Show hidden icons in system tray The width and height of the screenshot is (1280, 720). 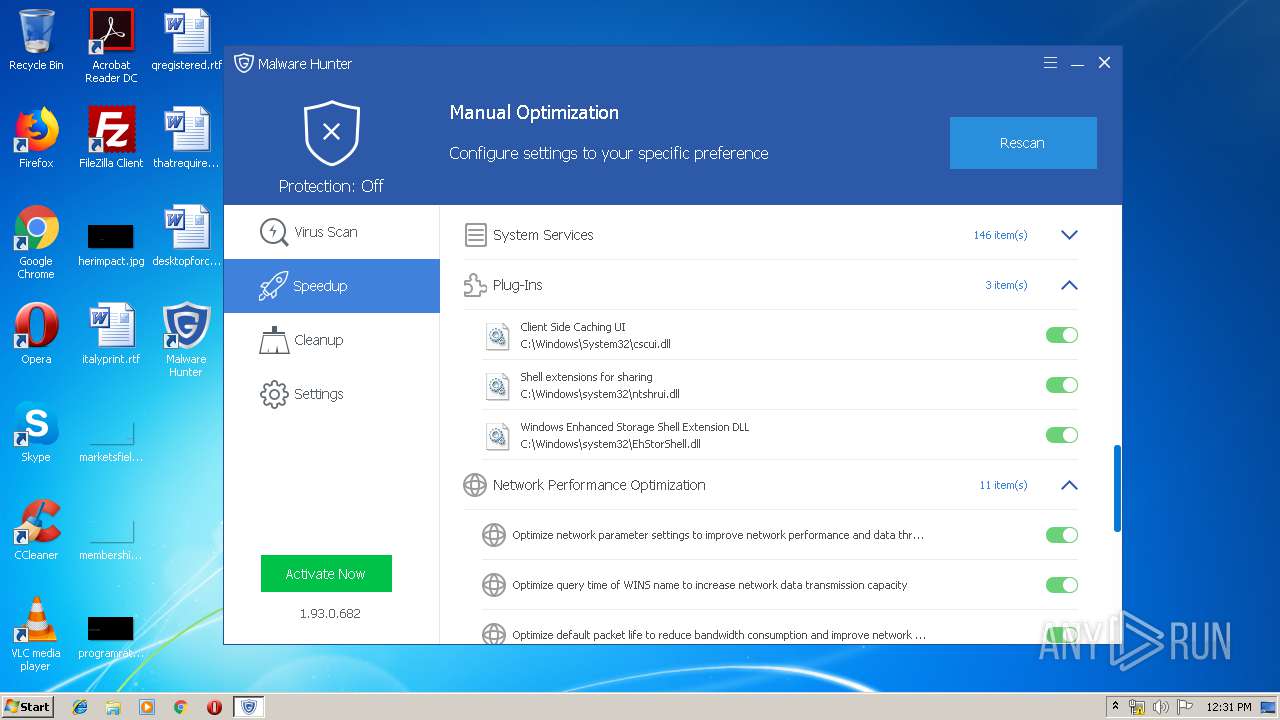(1116, 707)
